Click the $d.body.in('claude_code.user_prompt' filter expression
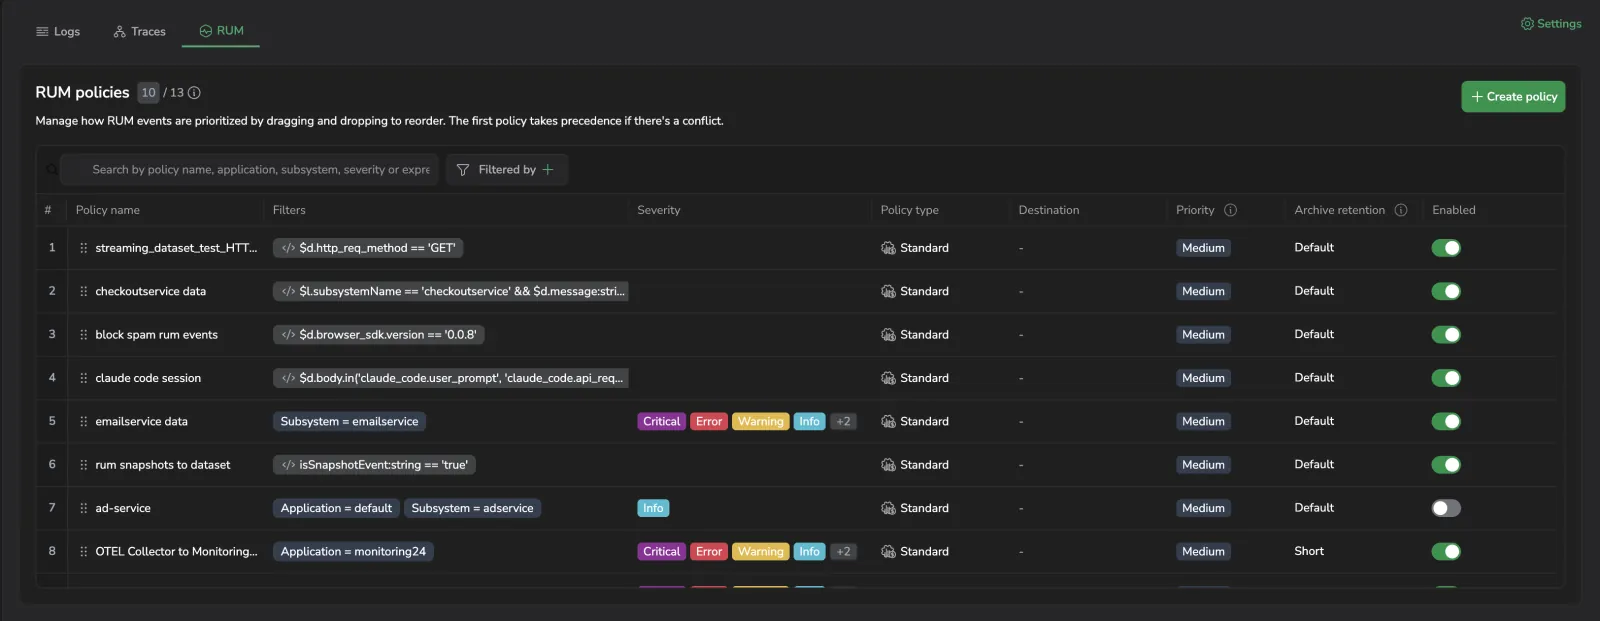 coord(451,378)
